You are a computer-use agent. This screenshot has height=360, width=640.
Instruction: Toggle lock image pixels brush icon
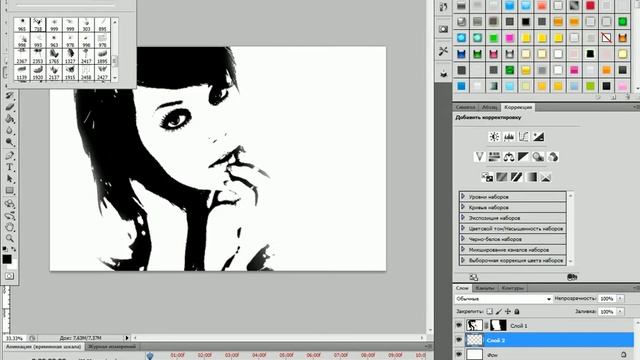tap(498, 311)
